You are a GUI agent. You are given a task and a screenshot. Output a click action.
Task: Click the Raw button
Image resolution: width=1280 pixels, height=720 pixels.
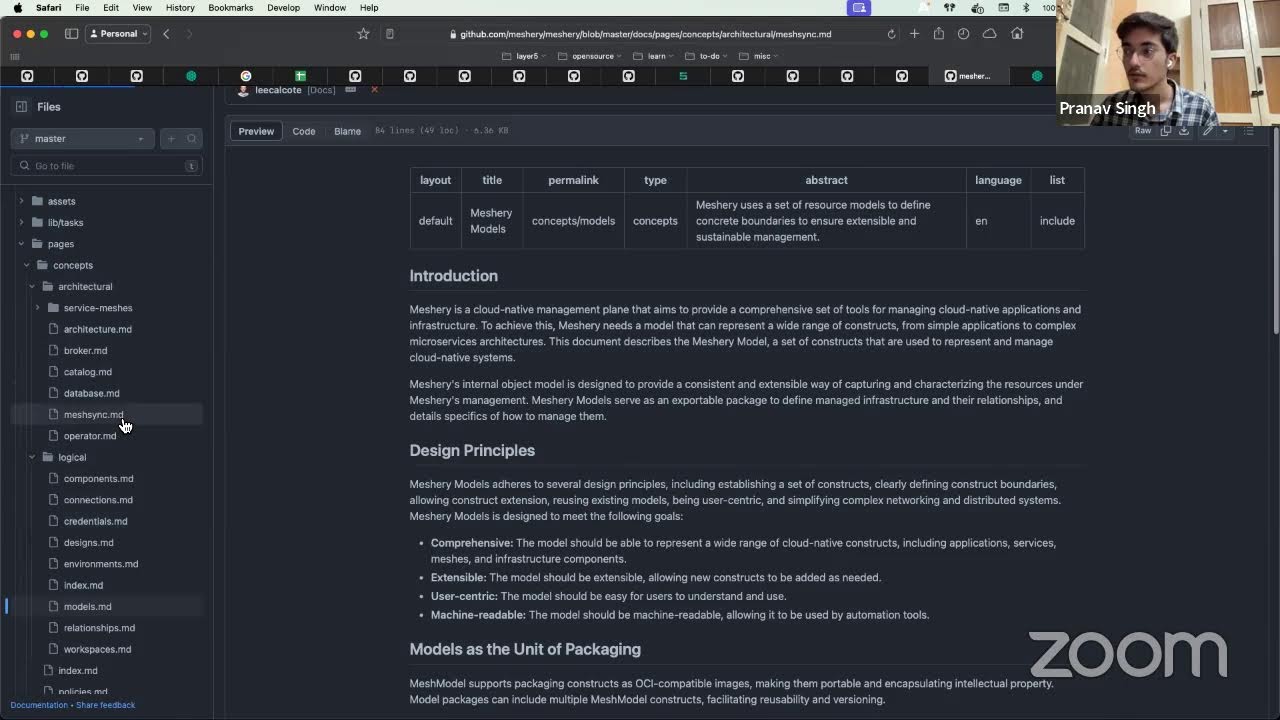click(x=1143, y=131)
